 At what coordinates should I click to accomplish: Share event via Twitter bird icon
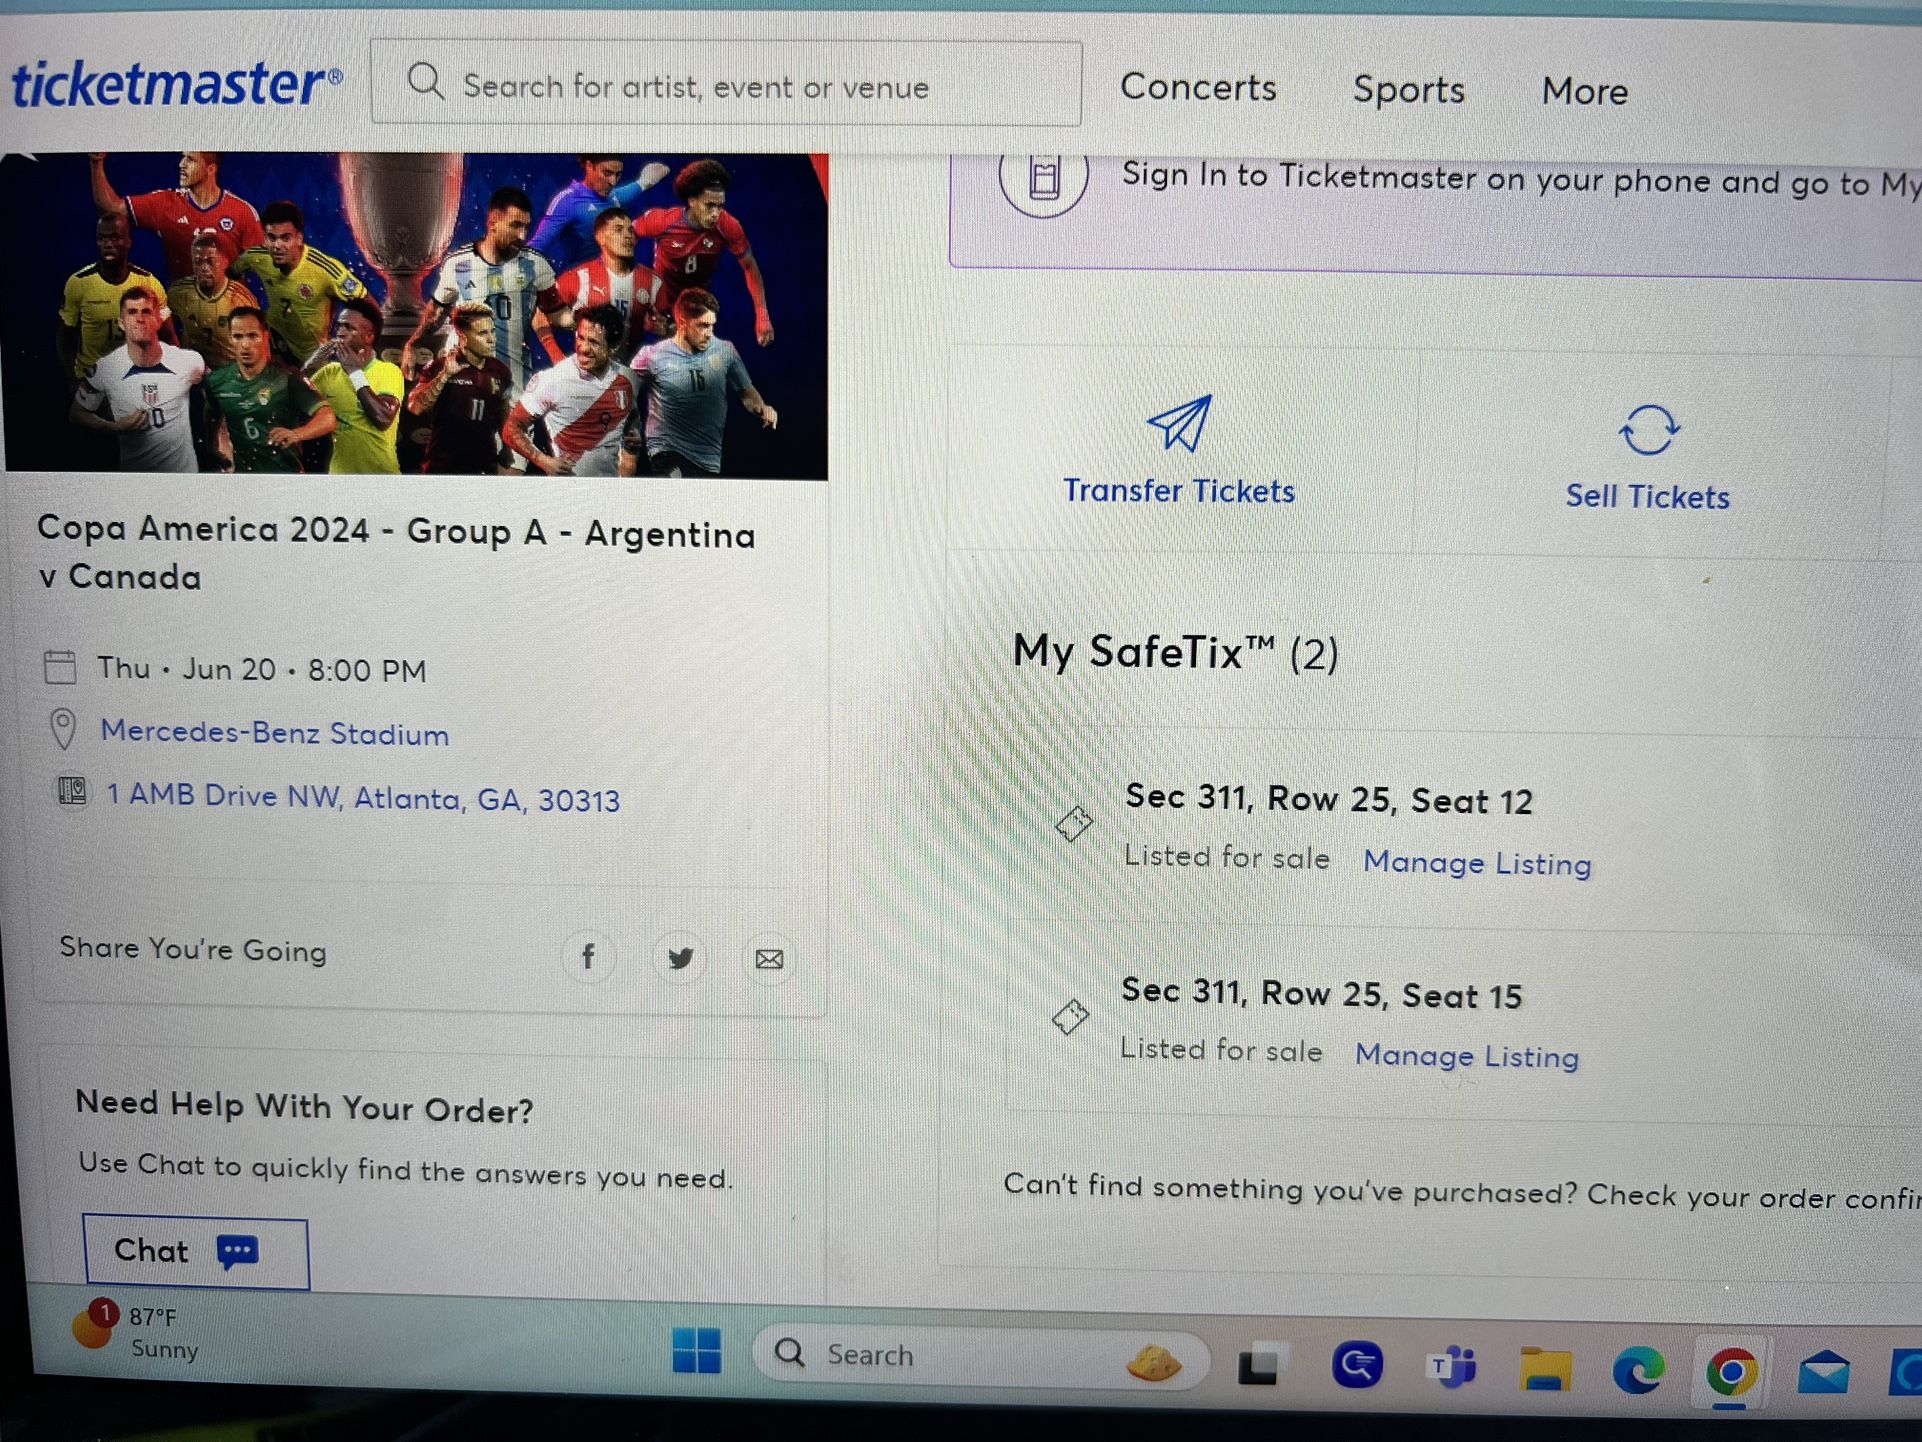click(x=680, y=958)
